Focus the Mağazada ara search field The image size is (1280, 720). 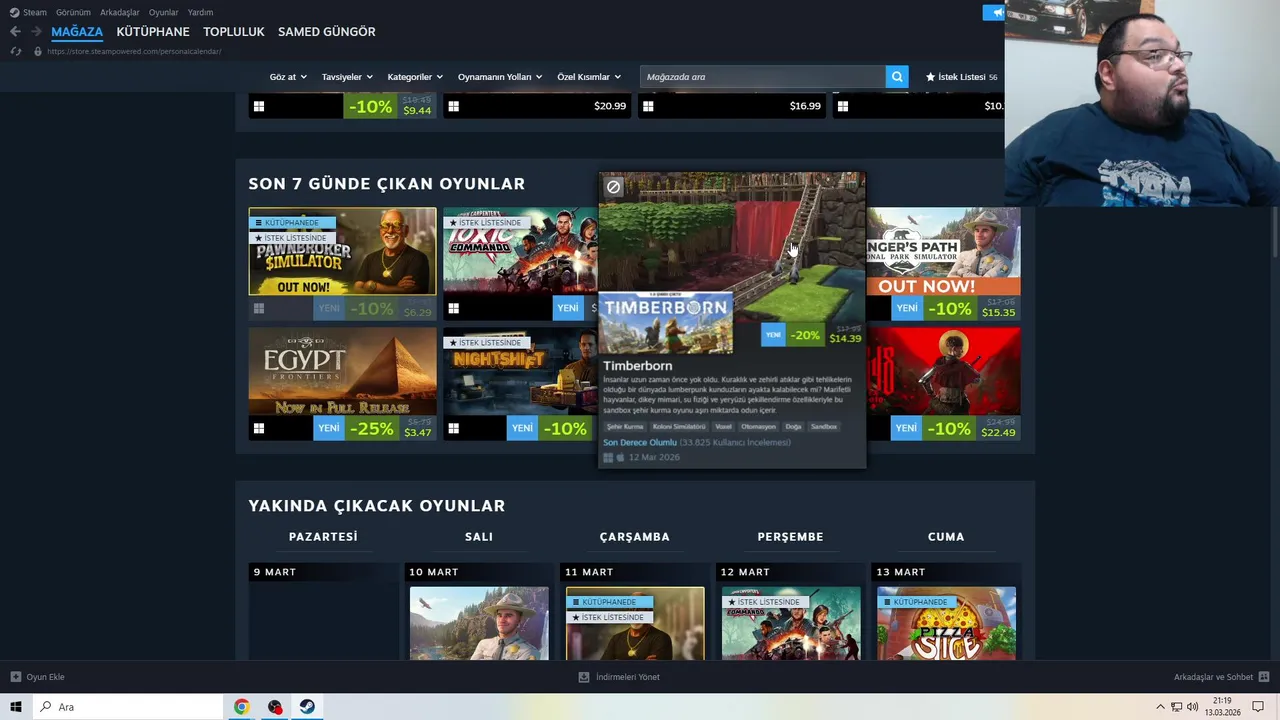click(x=762, y=77)
